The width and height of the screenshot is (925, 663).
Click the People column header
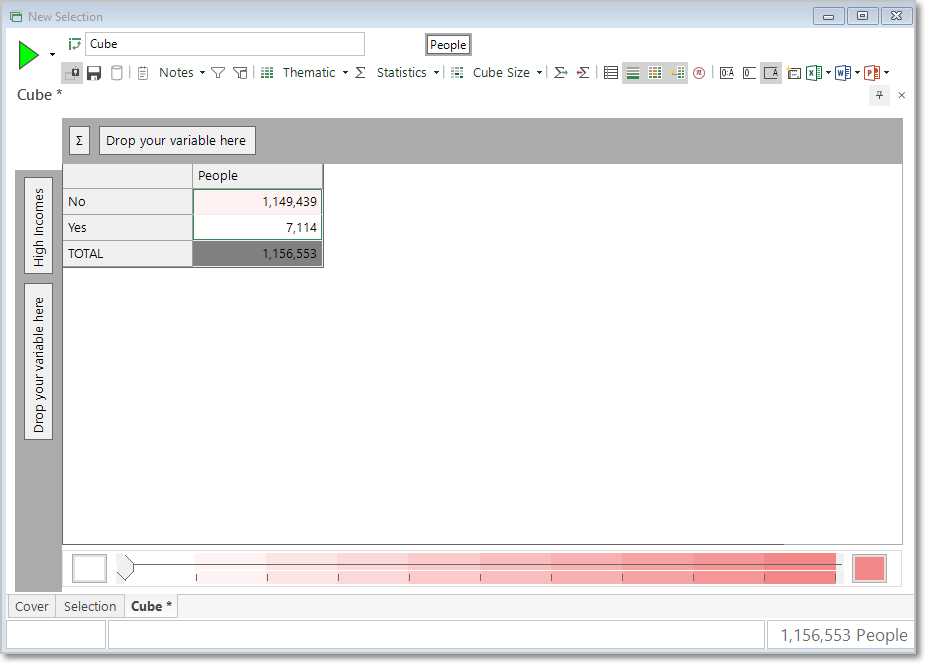[x=258, y=176]
